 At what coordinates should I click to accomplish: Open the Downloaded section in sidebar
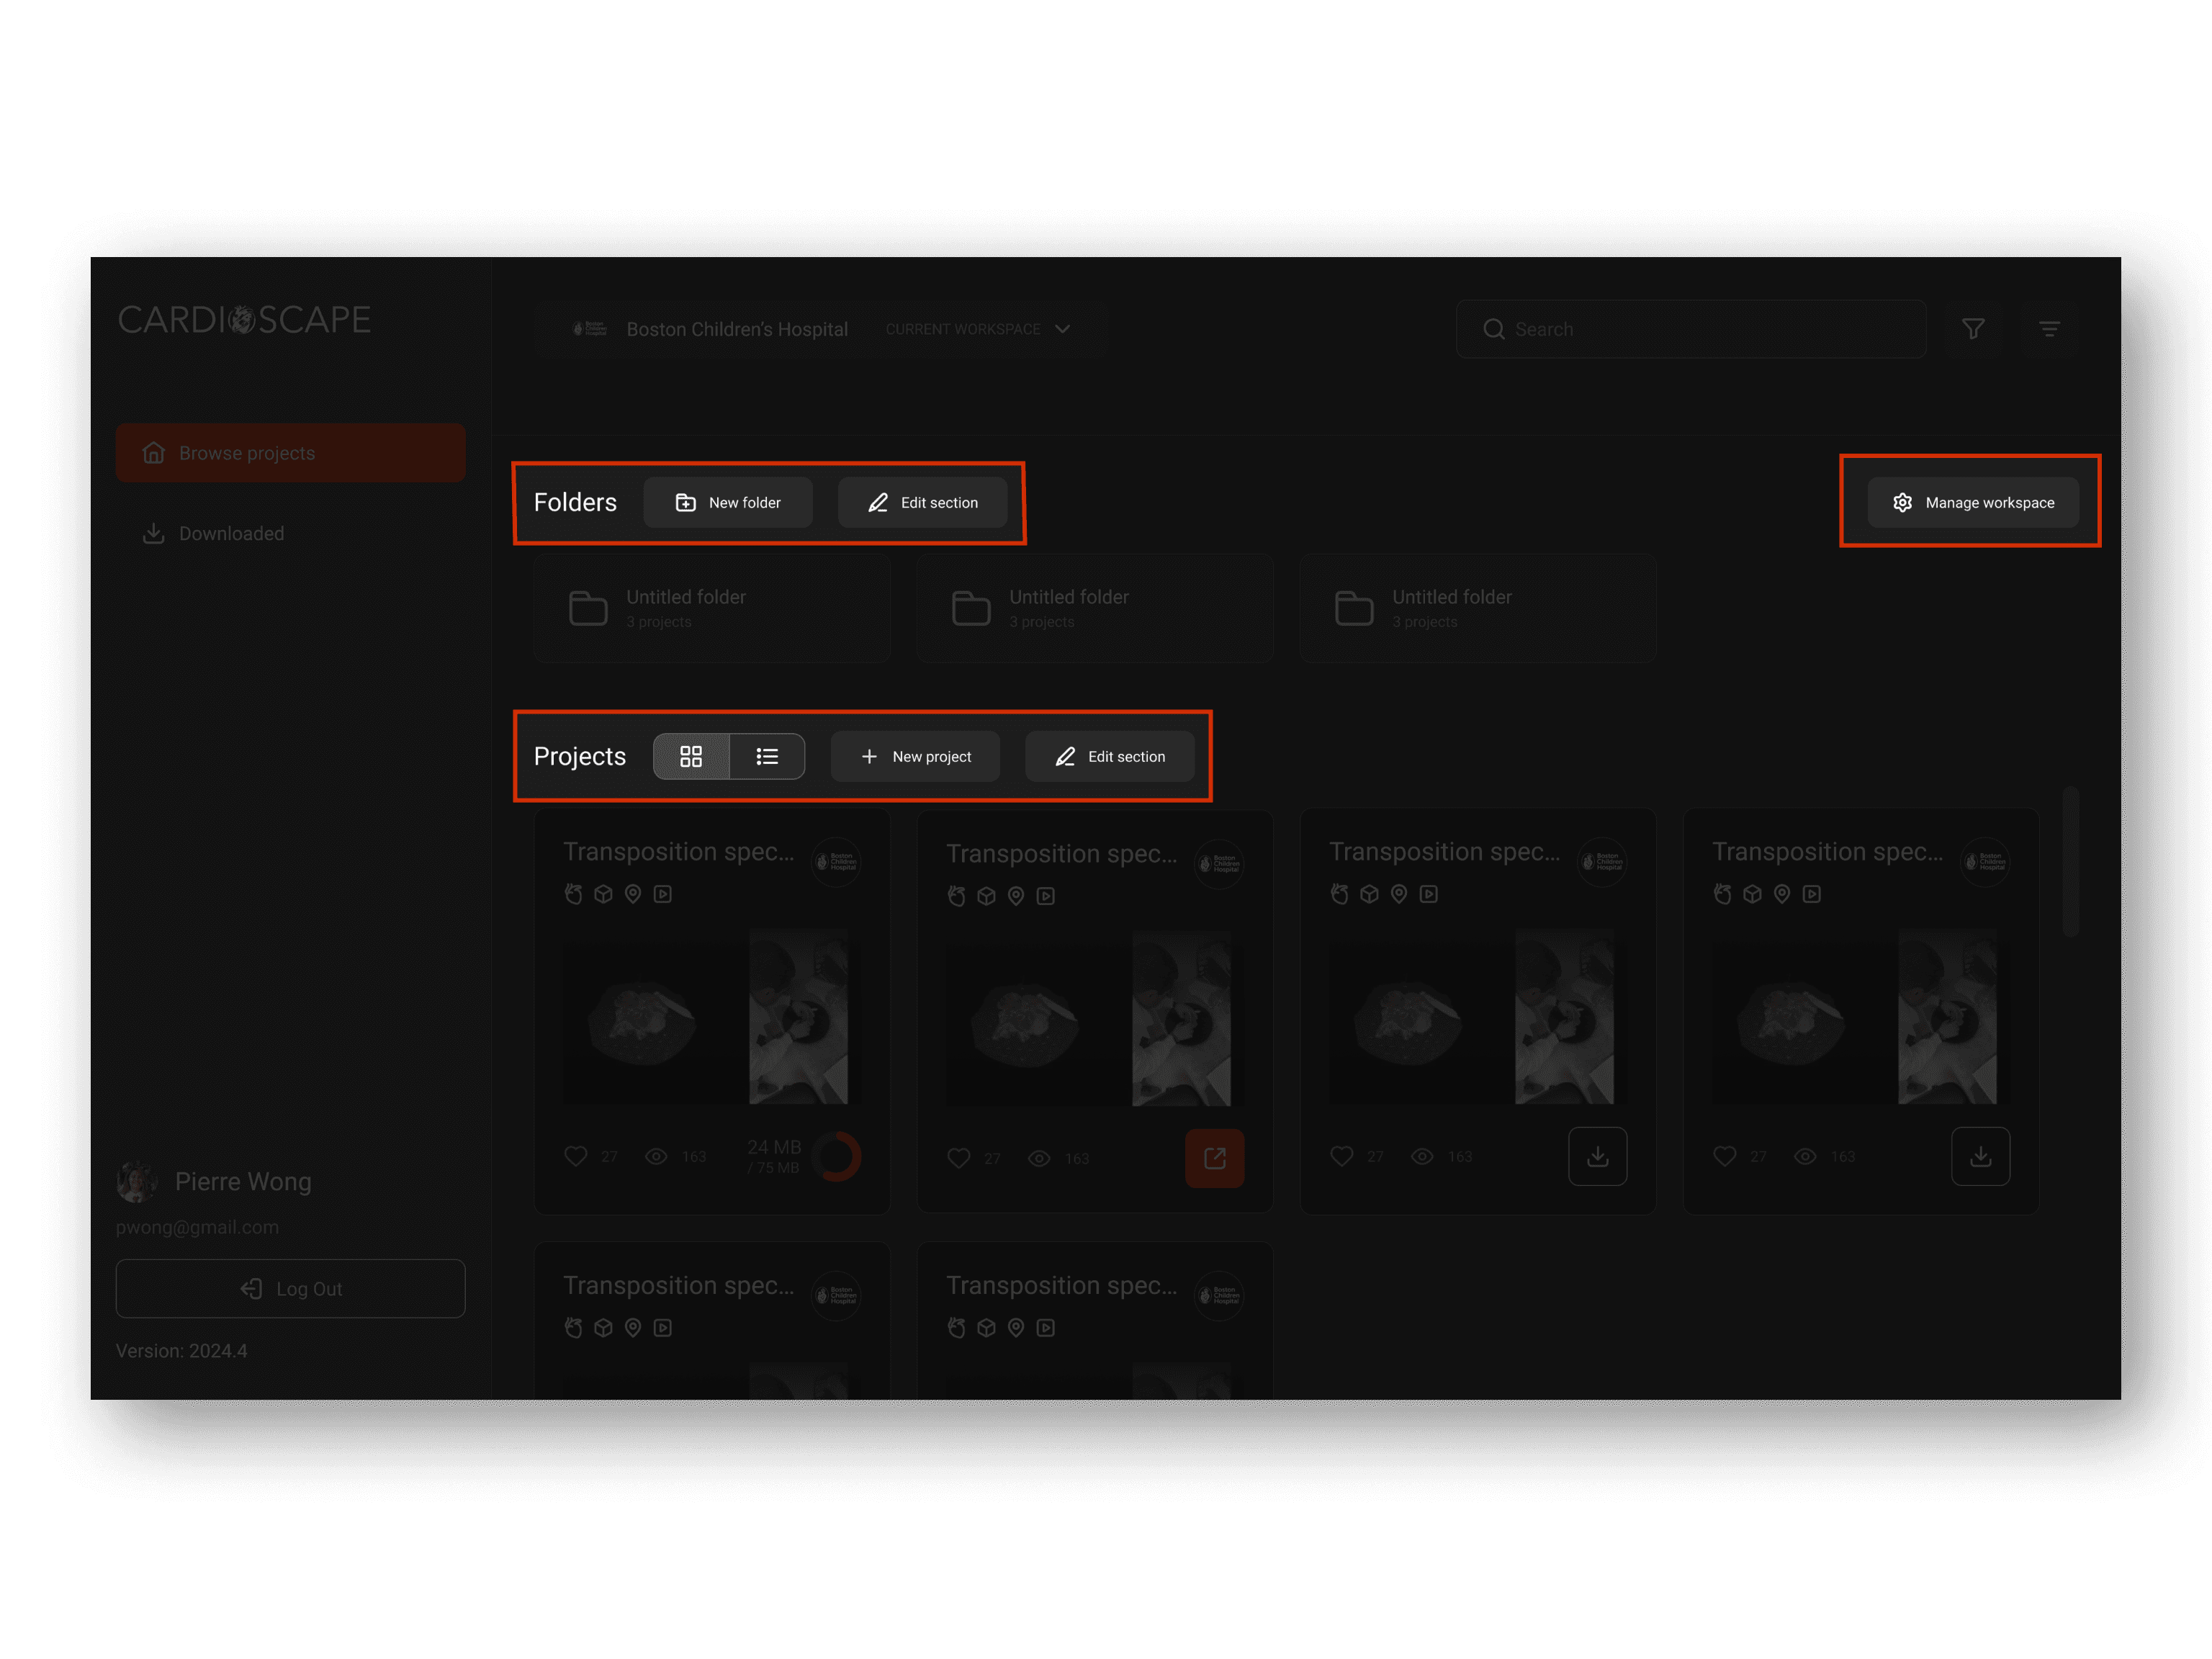230,533
